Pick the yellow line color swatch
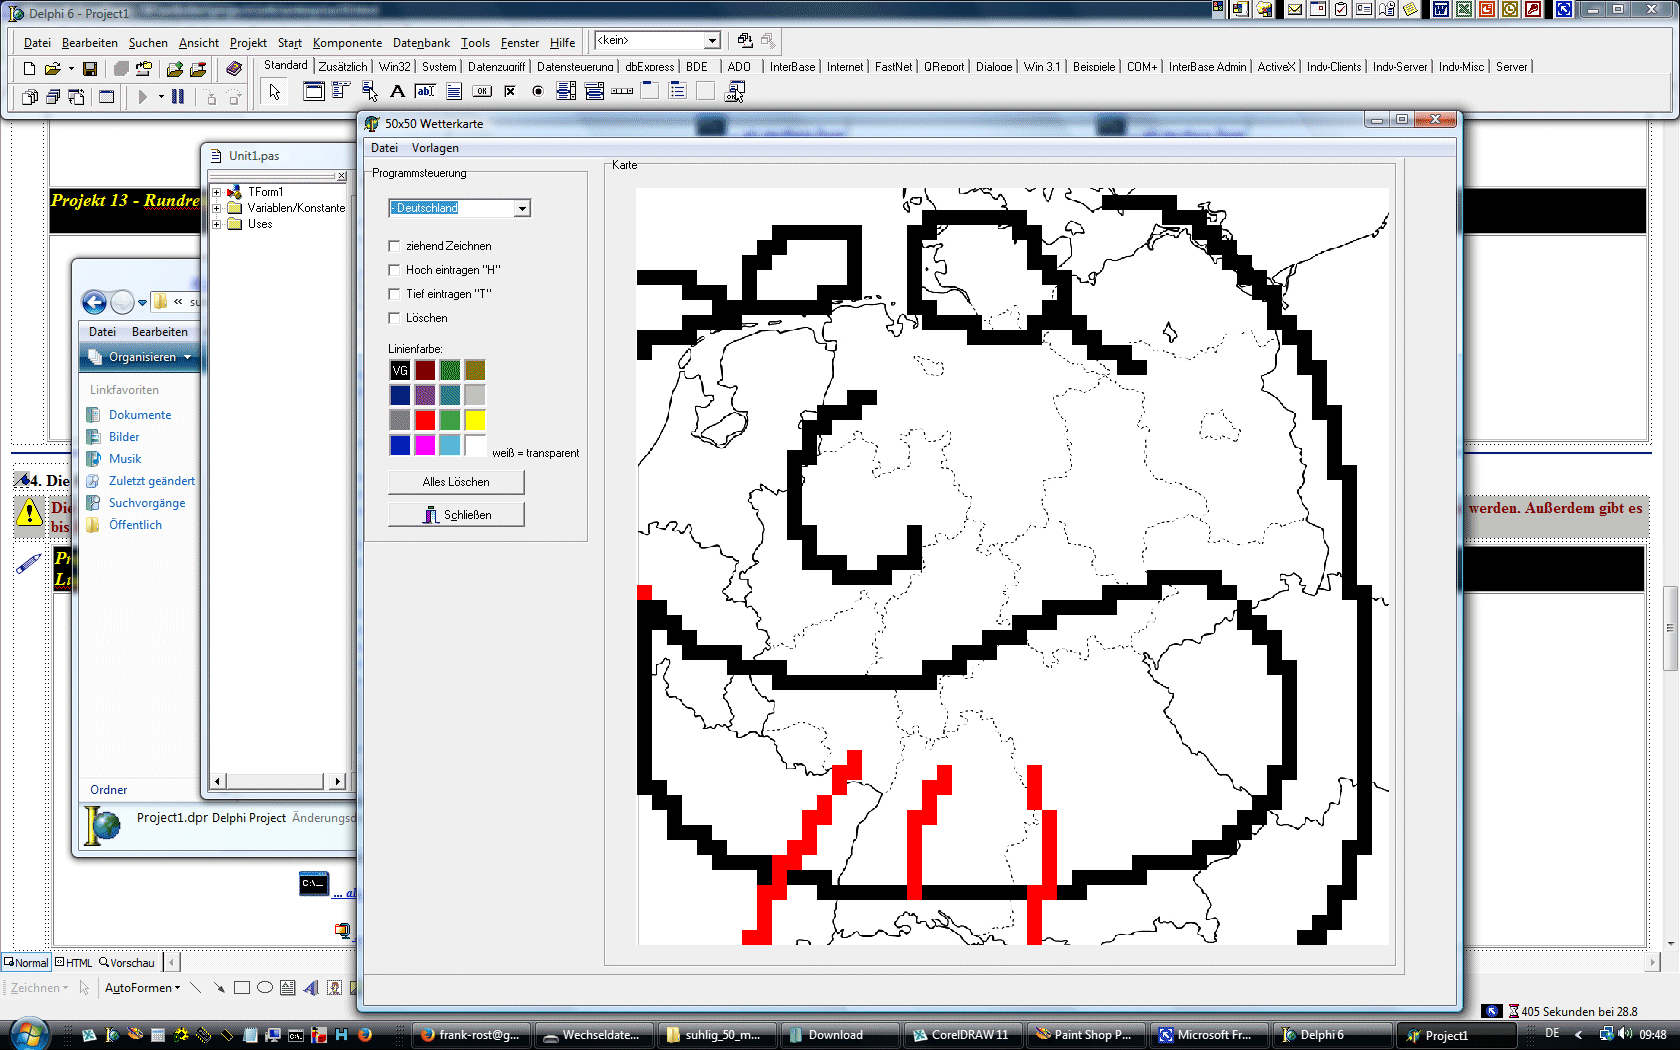Screen dimensions: 1680x1050 pyautogui.click(x=475, y=420)
